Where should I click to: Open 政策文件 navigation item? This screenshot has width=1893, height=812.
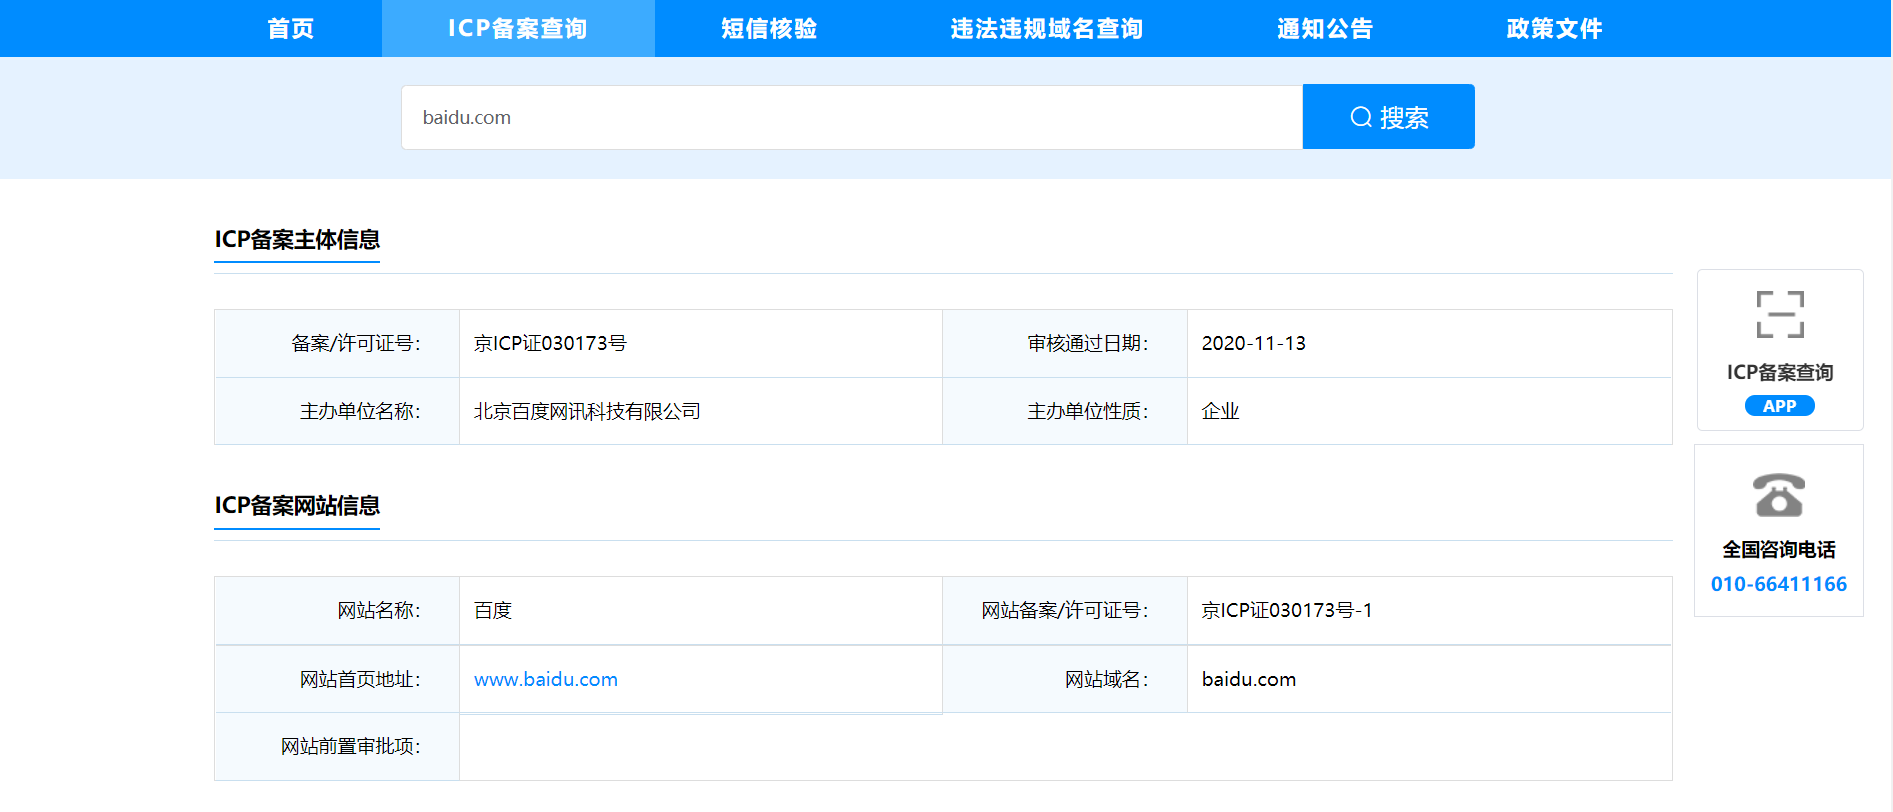[1554, 29]
